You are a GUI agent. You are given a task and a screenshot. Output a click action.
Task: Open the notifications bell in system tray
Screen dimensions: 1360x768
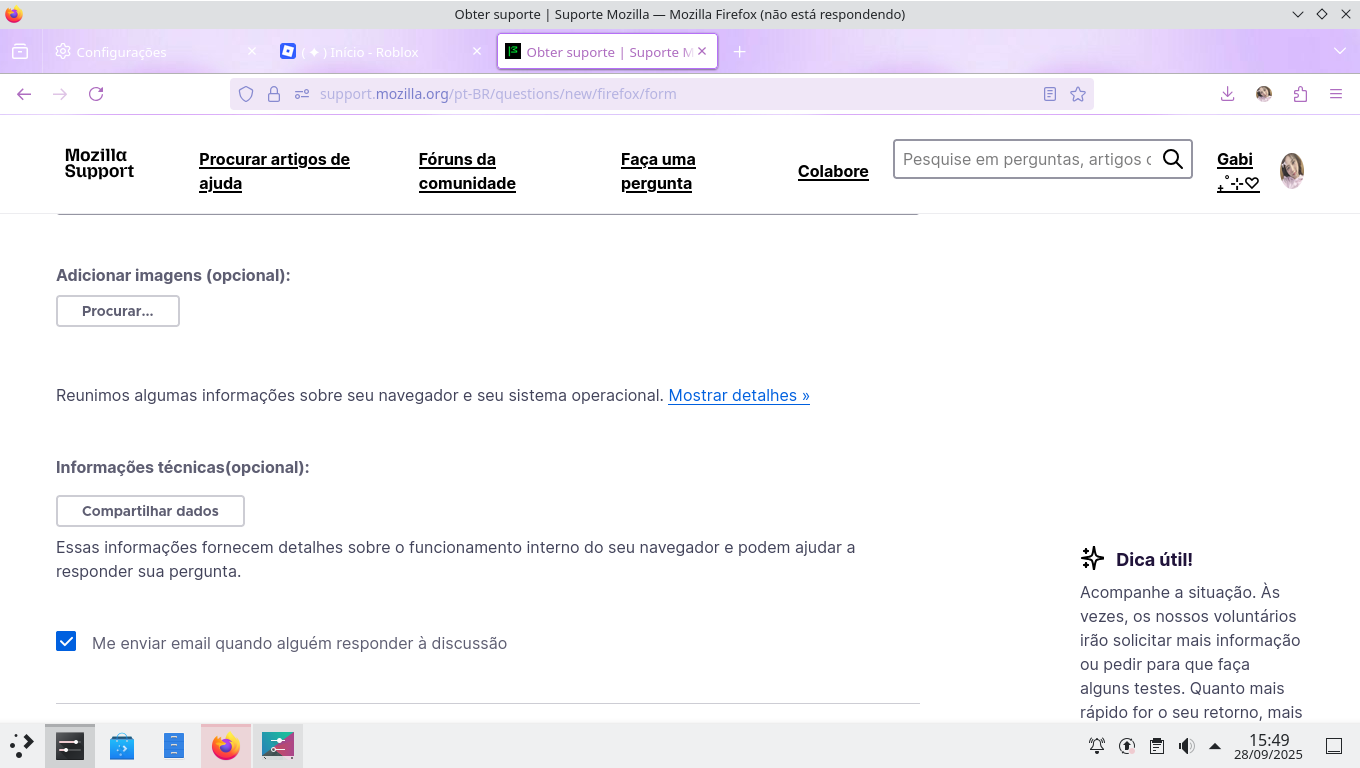coord(1097,746)
